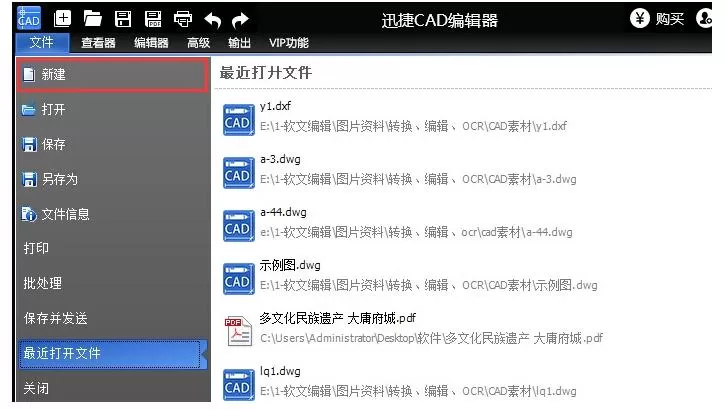Viewport: 726px width, 410px height.
Task: Click the new file plus icon in toolbar
Action: pos(63,19)
